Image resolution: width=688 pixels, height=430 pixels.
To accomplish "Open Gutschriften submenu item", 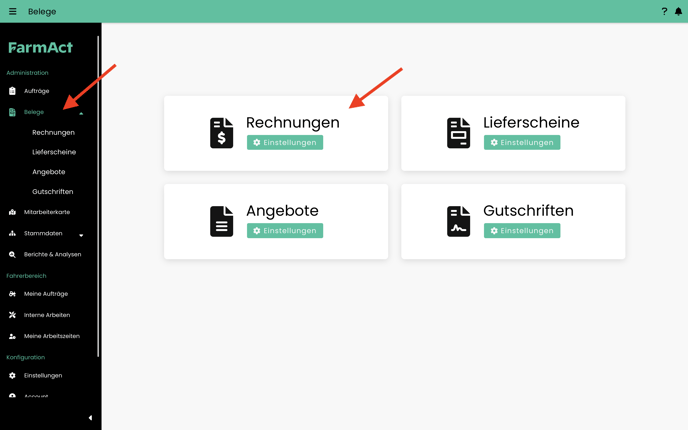I will (x=53, y=192).
